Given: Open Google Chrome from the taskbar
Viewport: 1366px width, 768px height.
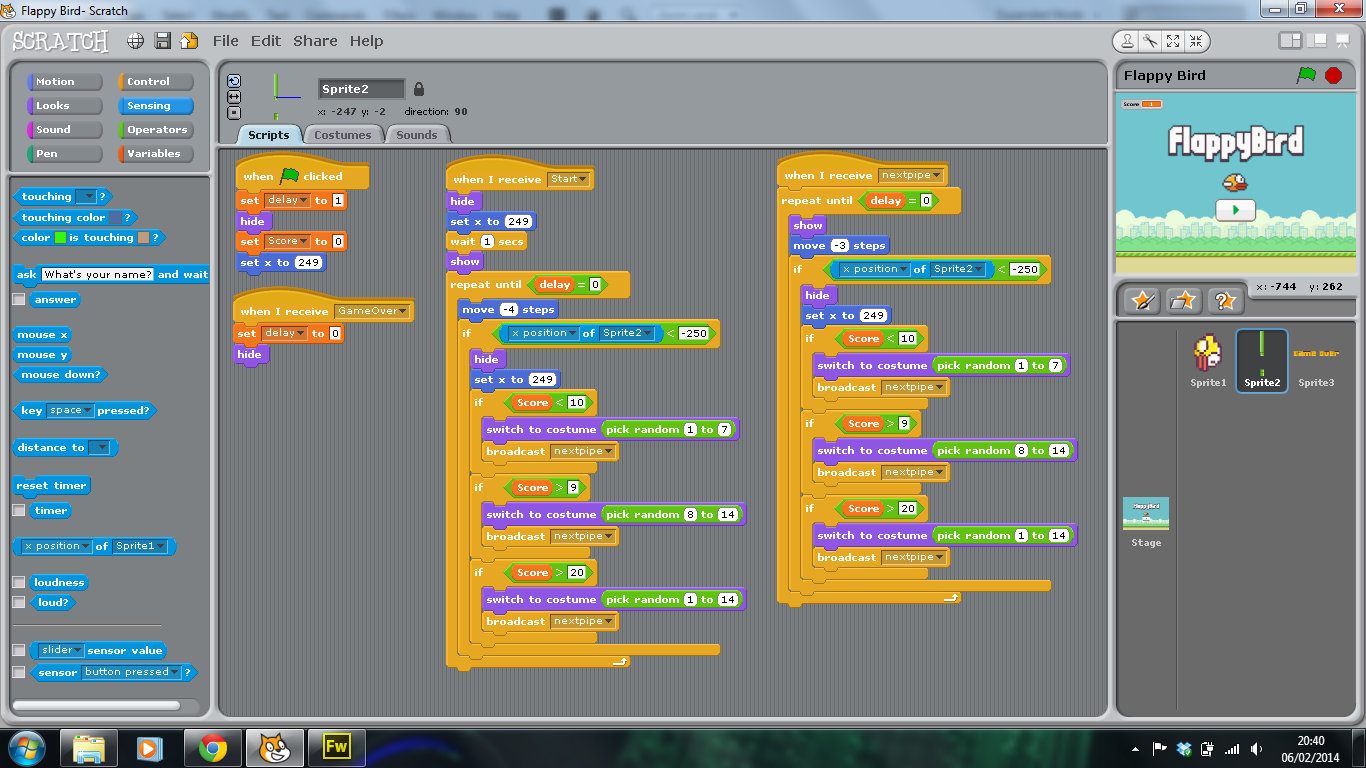Looking at the screenshot, I should 212,748.
